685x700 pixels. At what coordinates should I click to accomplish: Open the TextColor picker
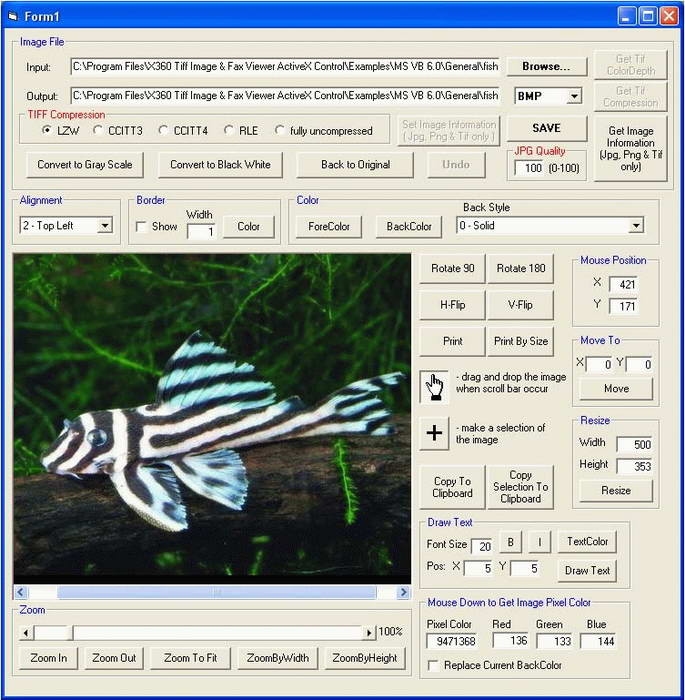(x=587, y=542)
